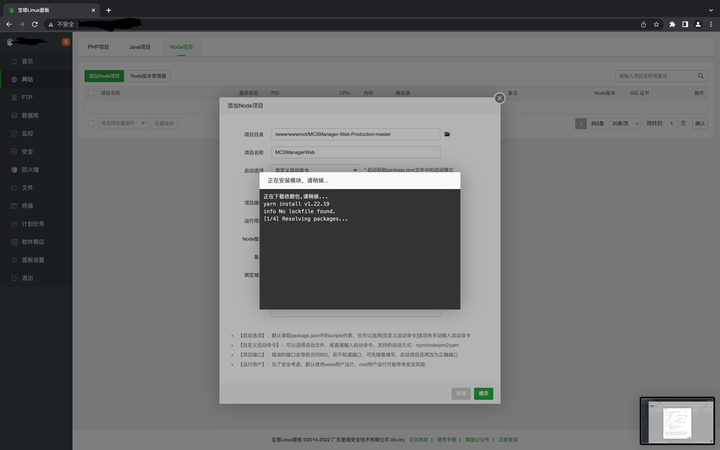The width and height of the screenshot is (720, 450).
Task: Click the orange notification badge in sidebar header
Action: [x=66, y=42]
